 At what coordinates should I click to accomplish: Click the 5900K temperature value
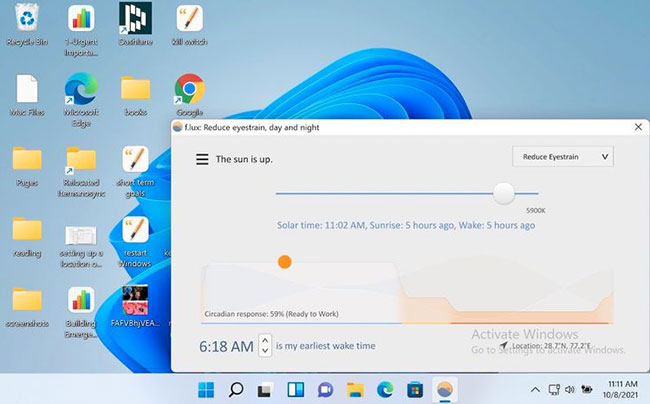pyautogui.click(x=536, y=210)
